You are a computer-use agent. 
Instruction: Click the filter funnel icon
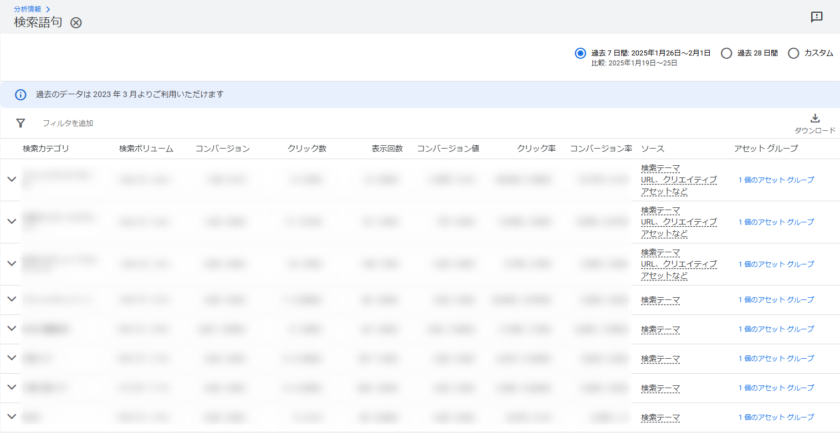pyautogui.click(x=20, y=123)
